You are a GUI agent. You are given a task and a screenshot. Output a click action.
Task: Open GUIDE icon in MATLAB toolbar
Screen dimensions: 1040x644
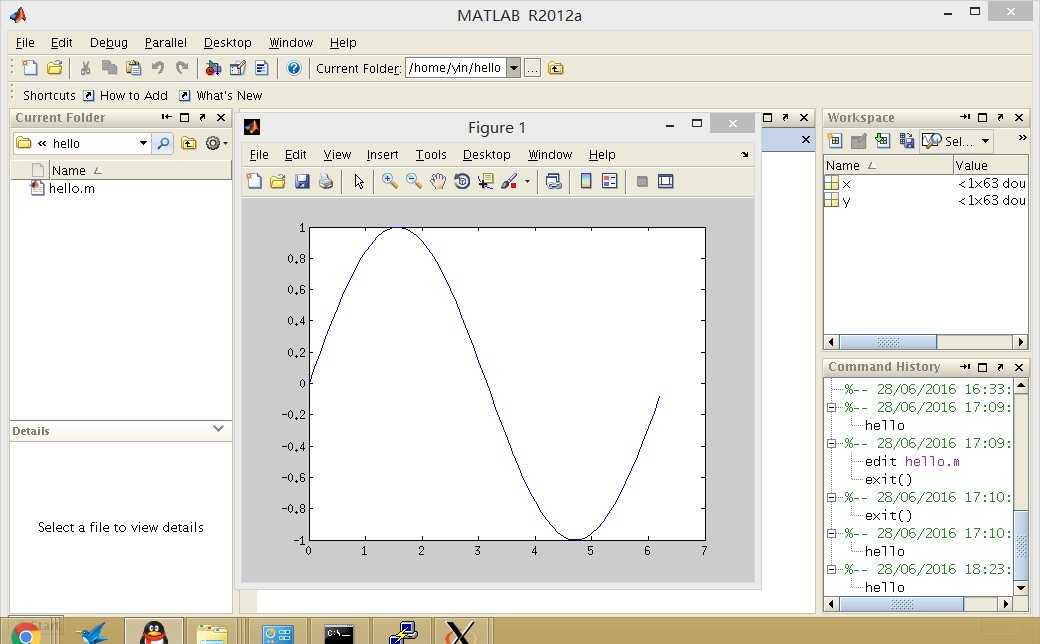click(x=237, y=68)
